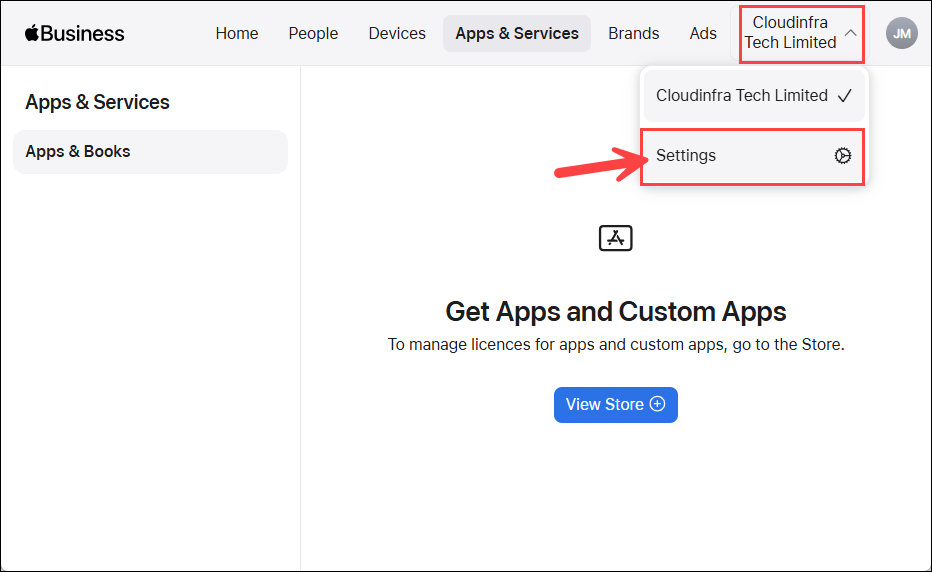Go to the Home tab
Screen dimensions: 932x572
237,33
